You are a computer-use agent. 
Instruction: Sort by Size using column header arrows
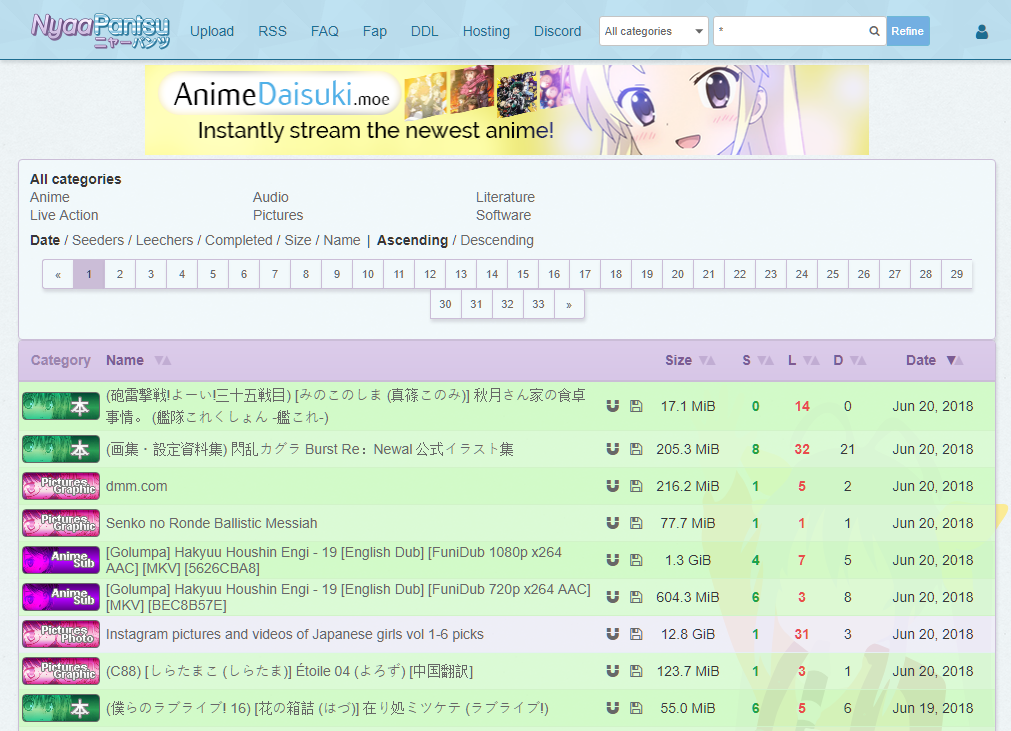point(707,360)
